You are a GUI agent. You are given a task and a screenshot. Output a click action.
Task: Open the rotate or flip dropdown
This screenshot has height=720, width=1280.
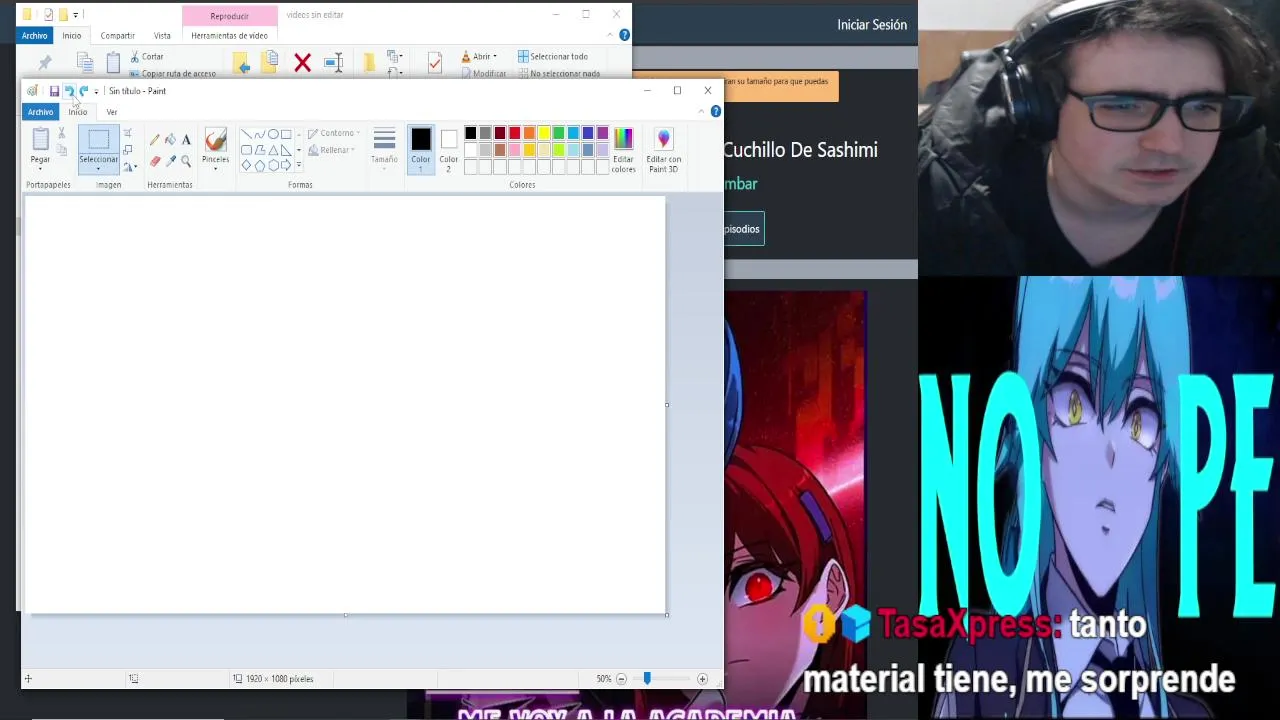[130, 167]
